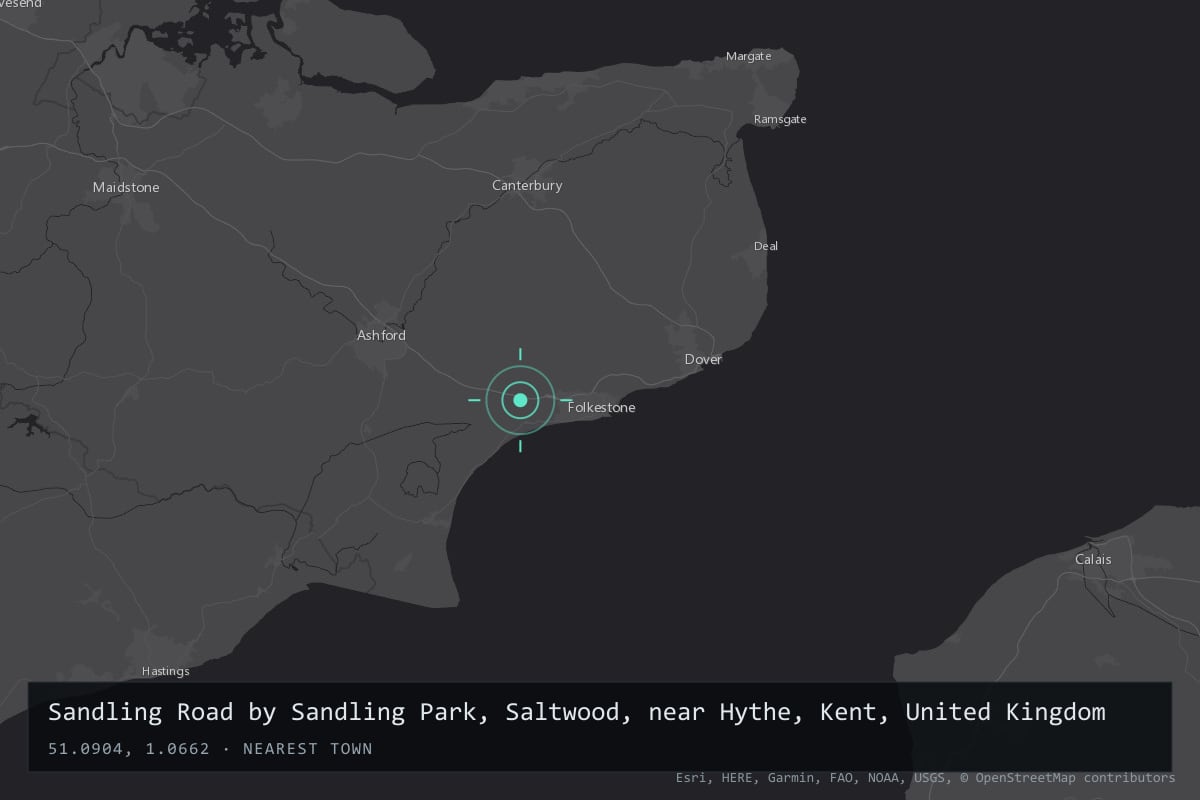Click the NEAREST TOWN caption
1200x800 pixels.
[x=308, y=748]
